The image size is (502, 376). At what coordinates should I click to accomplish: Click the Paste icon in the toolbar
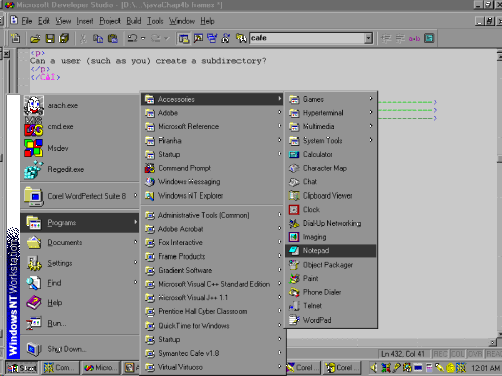[113, 38]
